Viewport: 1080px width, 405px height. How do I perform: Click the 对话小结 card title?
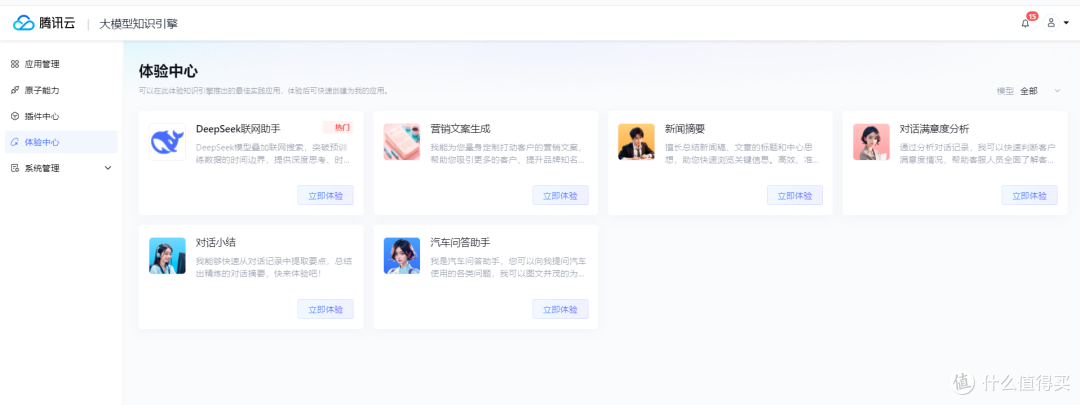(x=216, y=242)
